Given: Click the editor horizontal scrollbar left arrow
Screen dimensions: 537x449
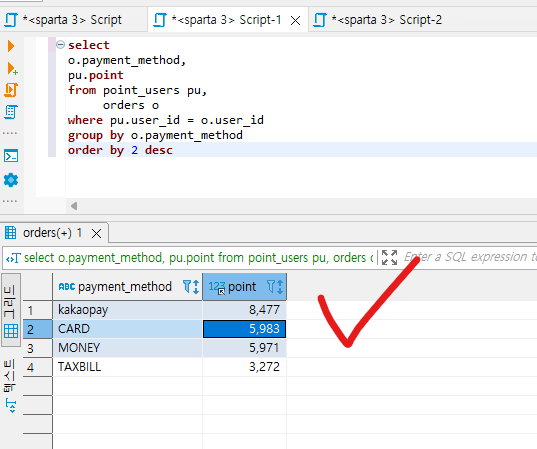Looking at the screenshot, I should (74, 206).
